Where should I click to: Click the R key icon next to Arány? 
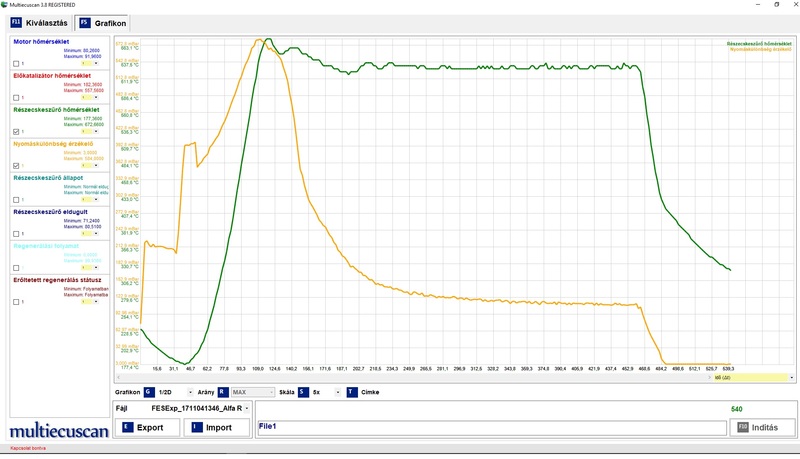(x=223, y=393)
